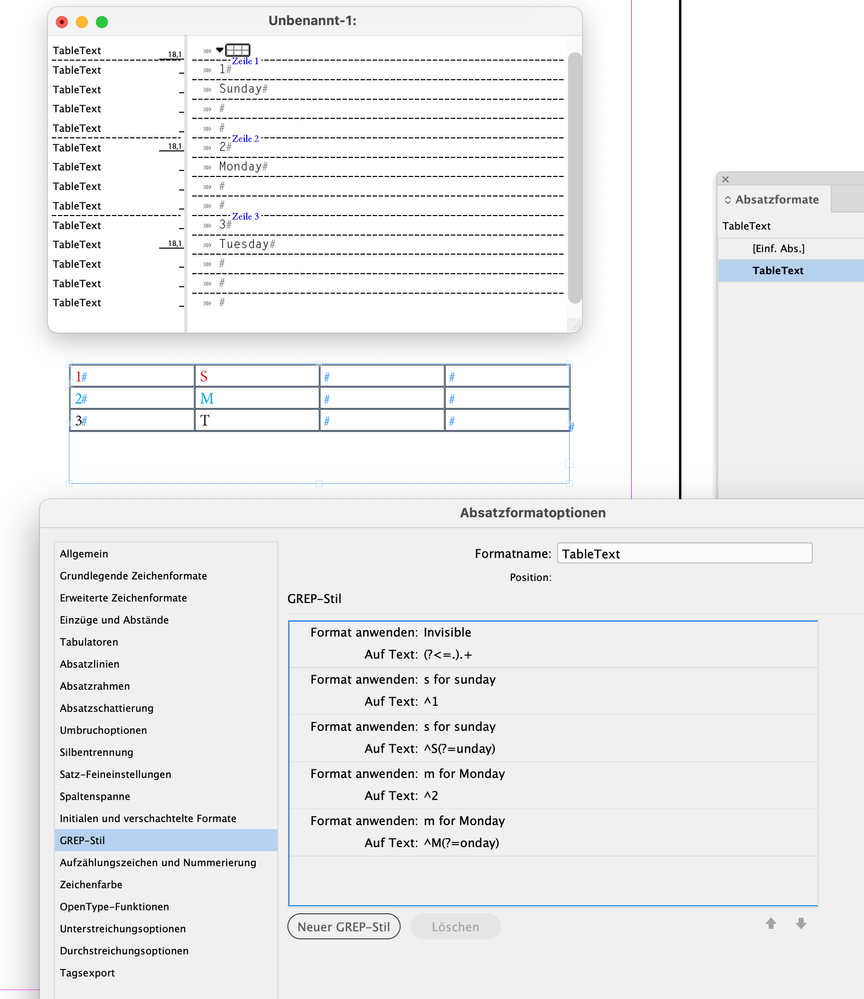Open Durchstreichungsoptionen section
Image resolution: width=864 pixels, height=999 pixels.
click(x=166, y=951)
